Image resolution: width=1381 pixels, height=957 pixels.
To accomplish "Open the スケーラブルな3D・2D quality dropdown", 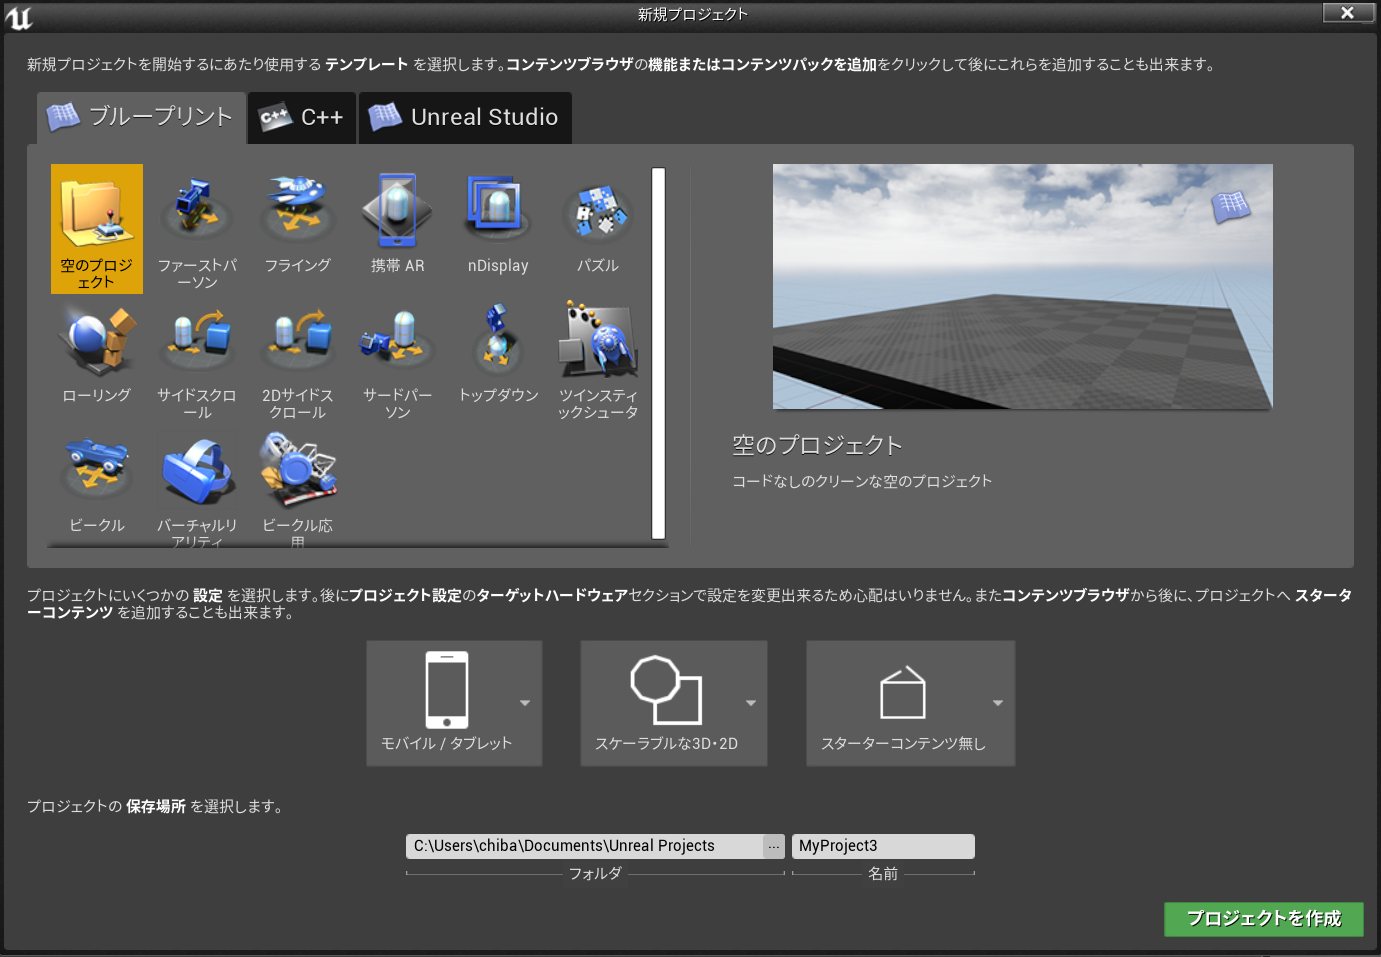I will 750,703.
